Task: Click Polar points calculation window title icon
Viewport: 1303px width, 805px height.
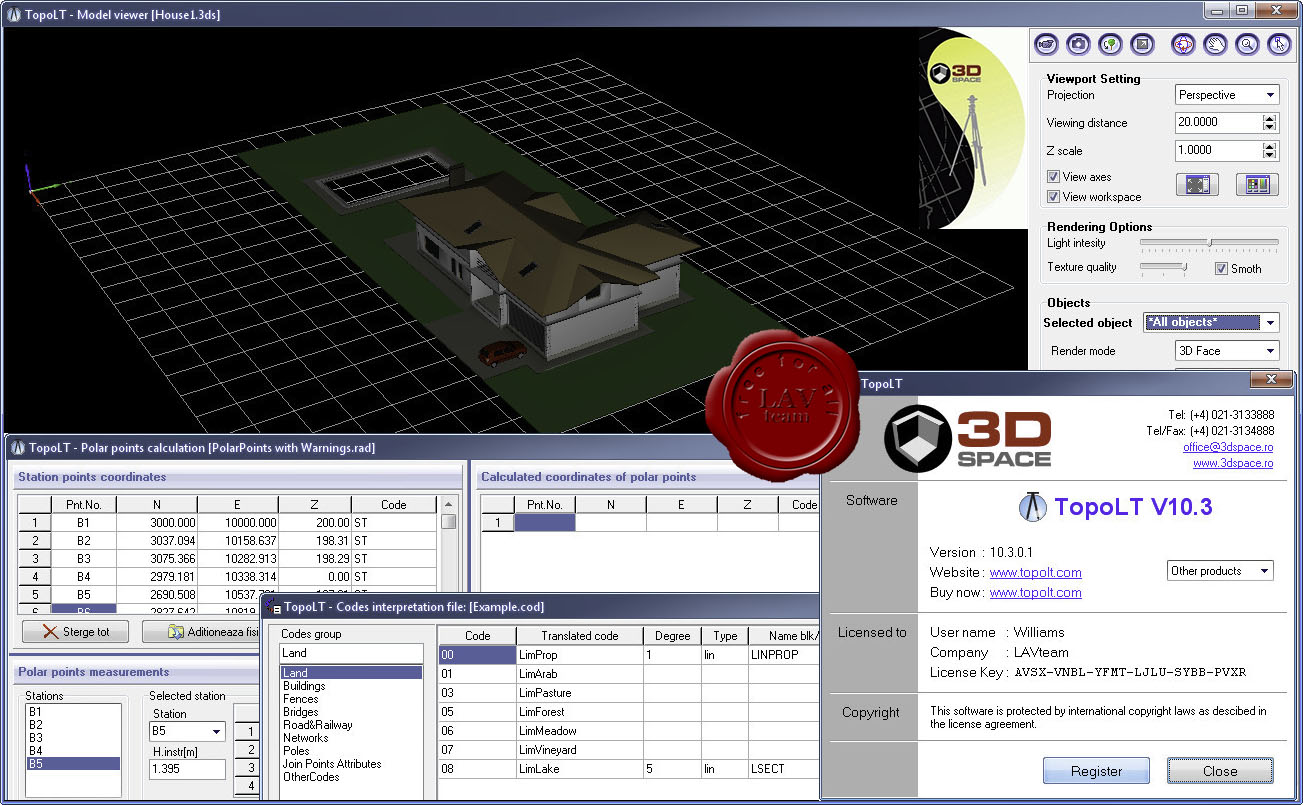Action: 16,448
